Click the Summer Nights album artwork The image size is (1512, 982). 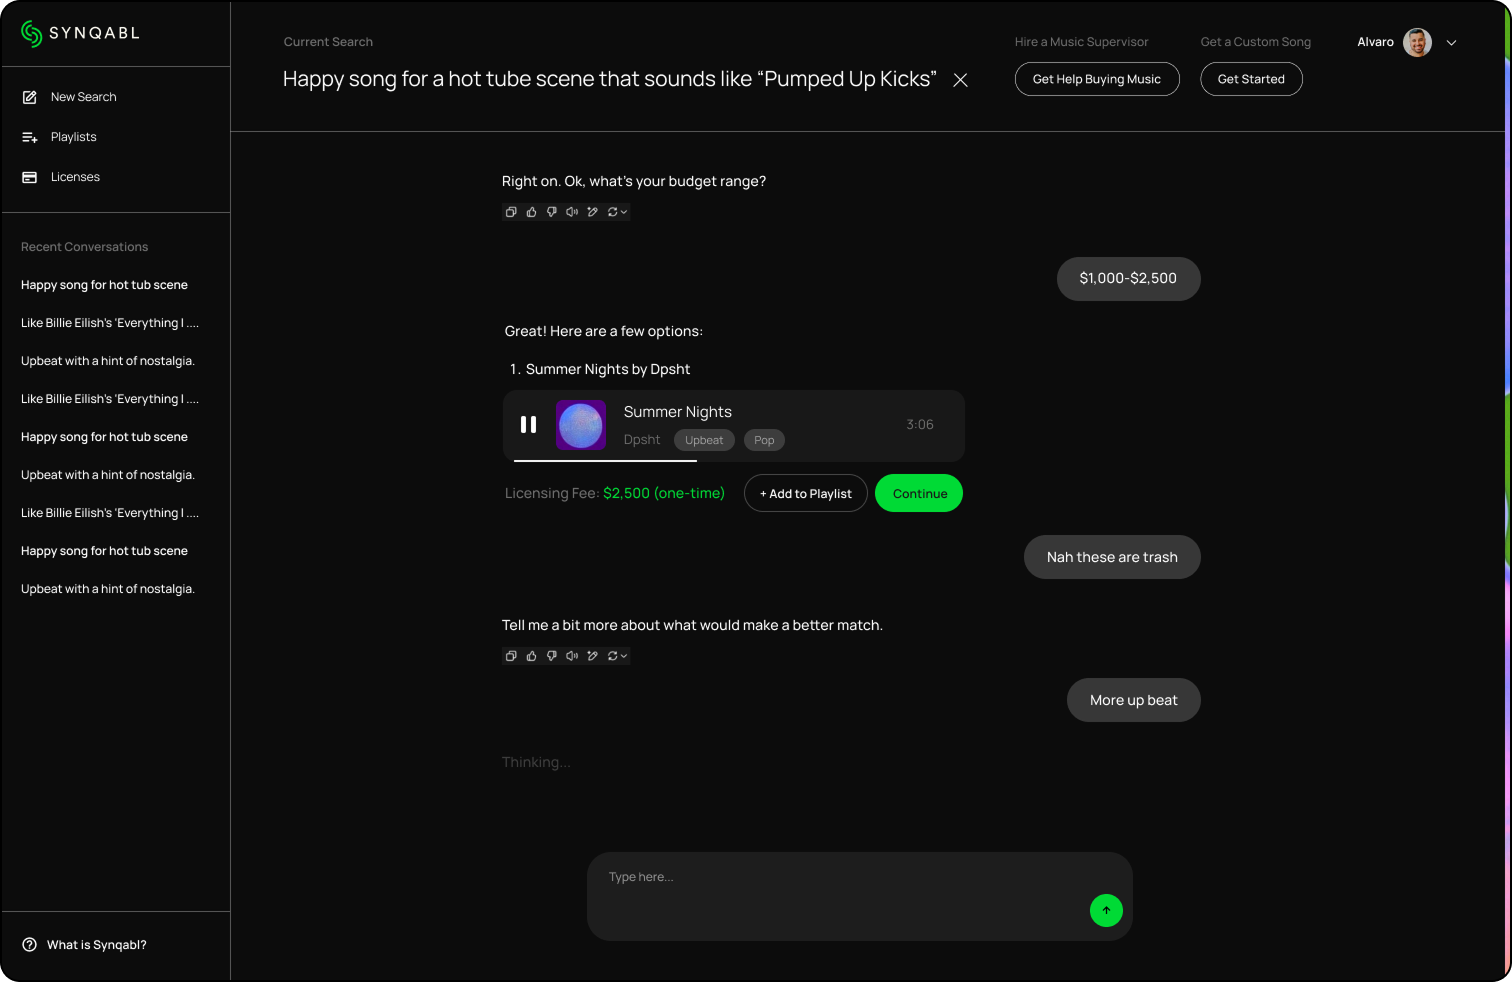pos(581,425)
